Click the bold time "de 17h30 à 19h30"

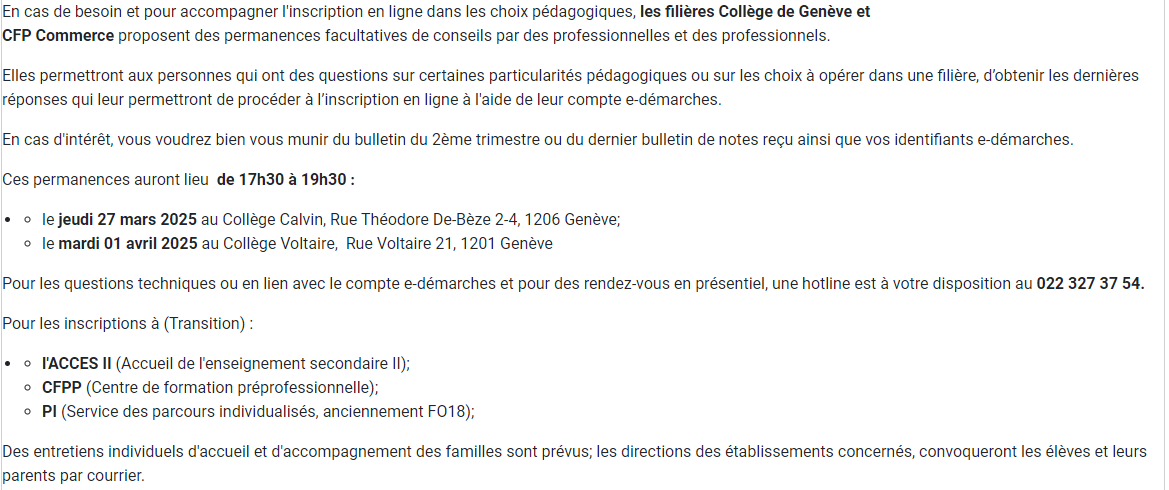pos(285,179)
